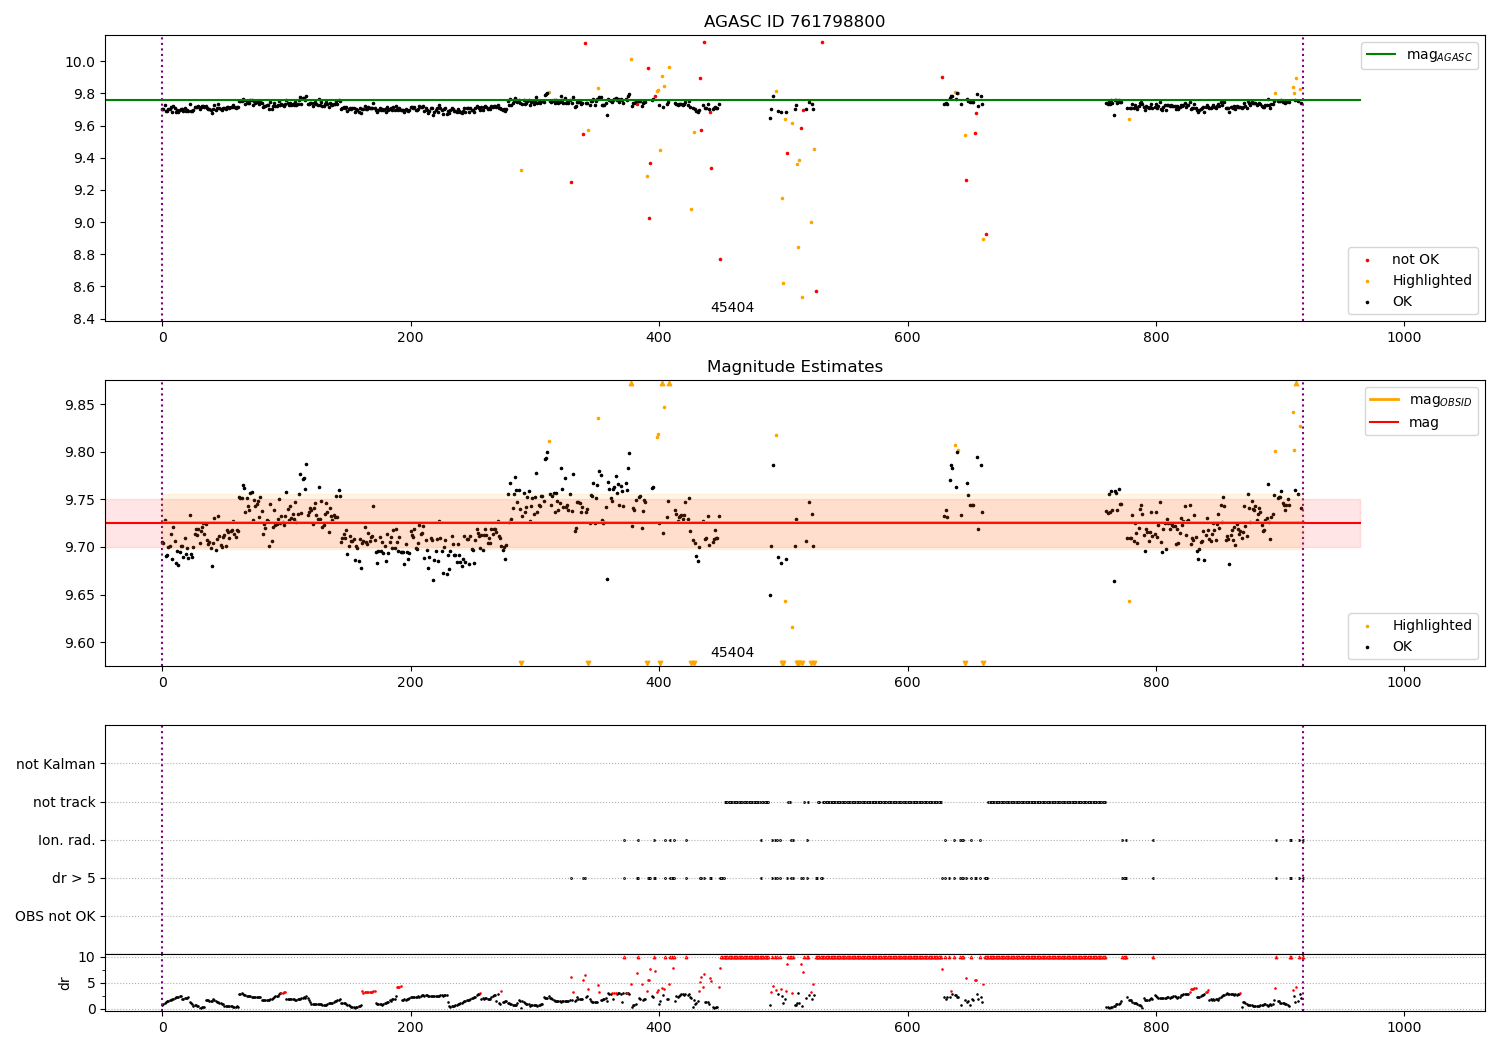Select 'OK' legend entry below Highlighted in top plot
This screenshot has width=1500, height=1050.
click(x=1402, y=302)
